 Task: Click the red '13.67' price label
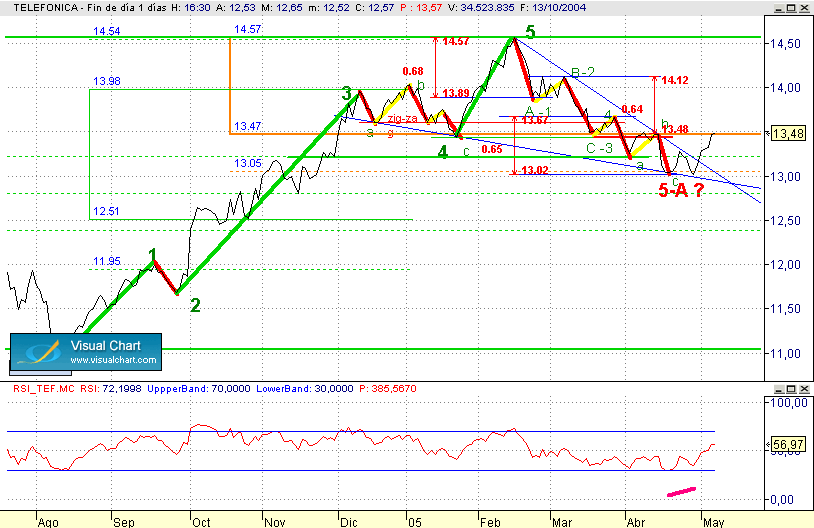[x=535, y=121]
